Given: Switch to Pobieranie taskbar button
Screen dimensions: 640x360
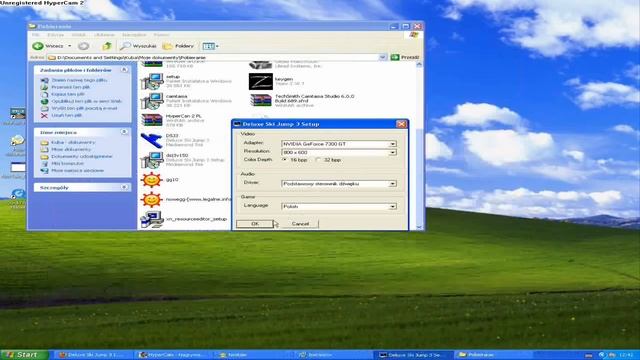Looking at the screenshot, I should pos(494,355).
